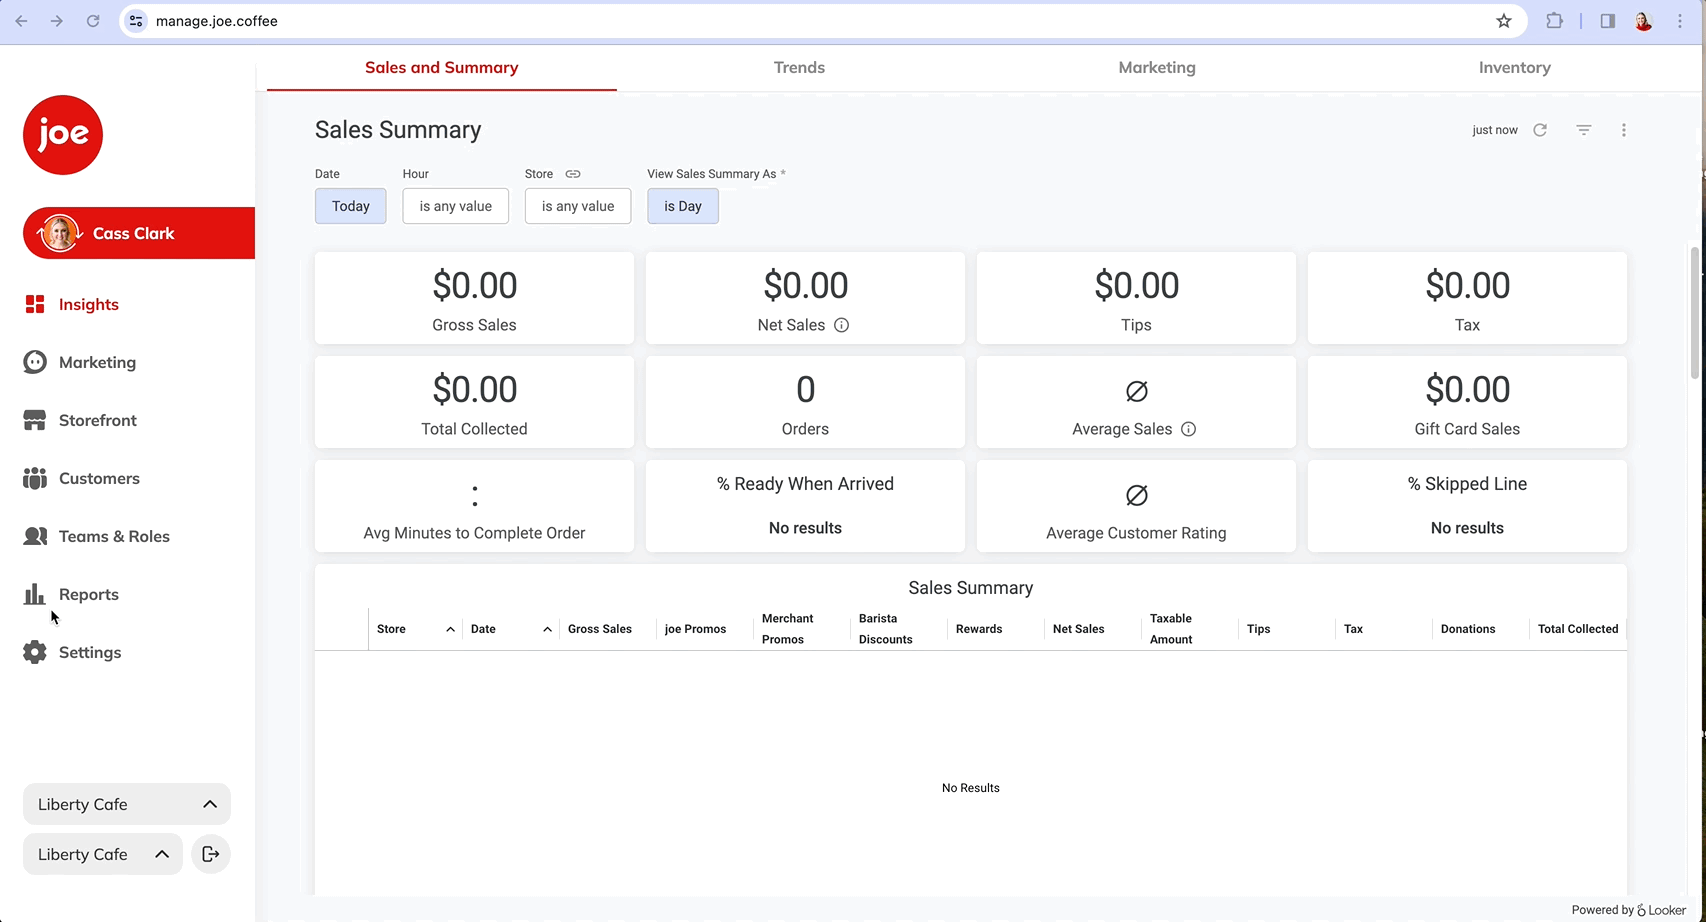The height and width of the screenshot is (922, 1706).
Task: Click the Rewards column header
Action: click(x=979, y=629)
